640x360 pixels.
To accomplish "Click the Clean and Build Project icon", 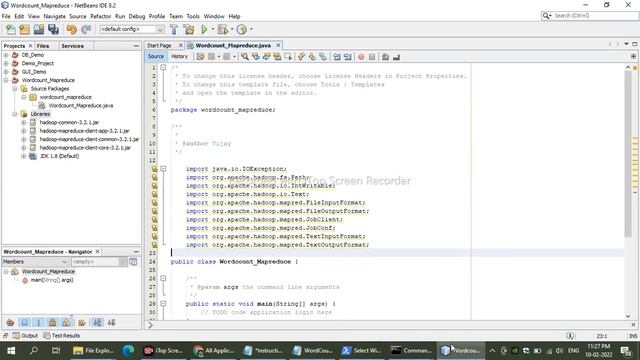I will 189,29.
